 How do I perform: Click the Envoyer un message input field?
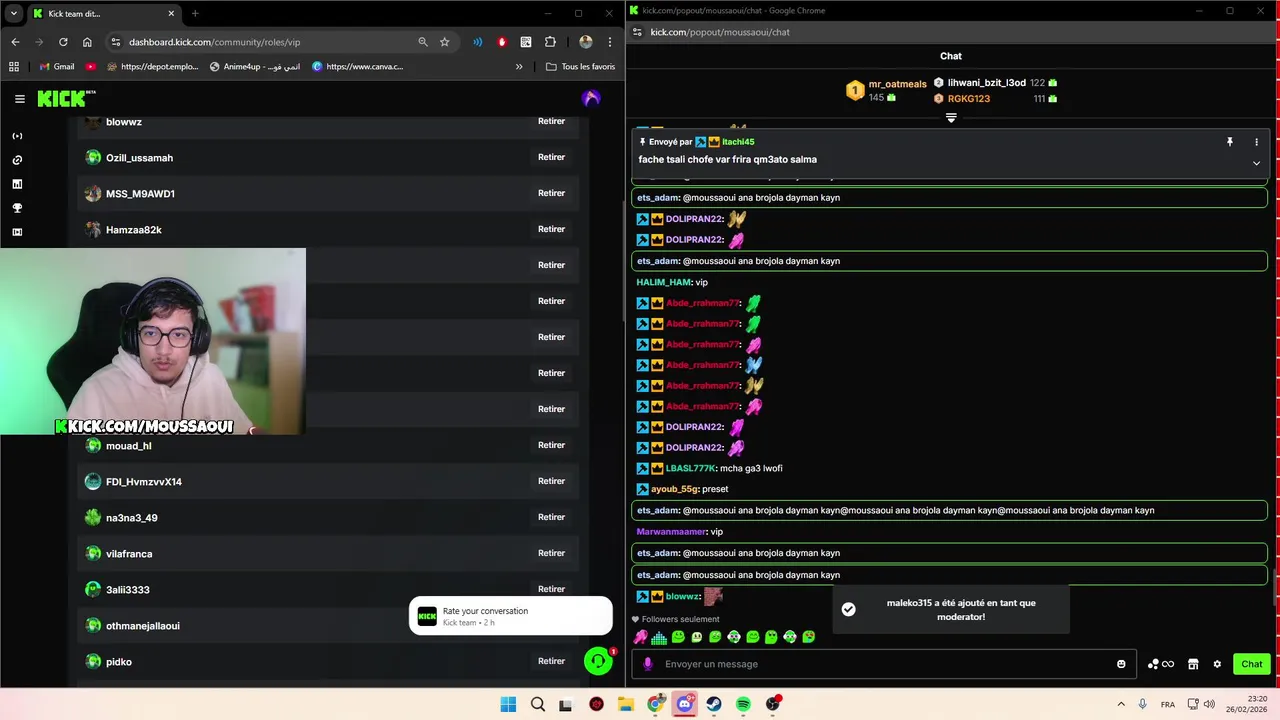tap(885, 664)
